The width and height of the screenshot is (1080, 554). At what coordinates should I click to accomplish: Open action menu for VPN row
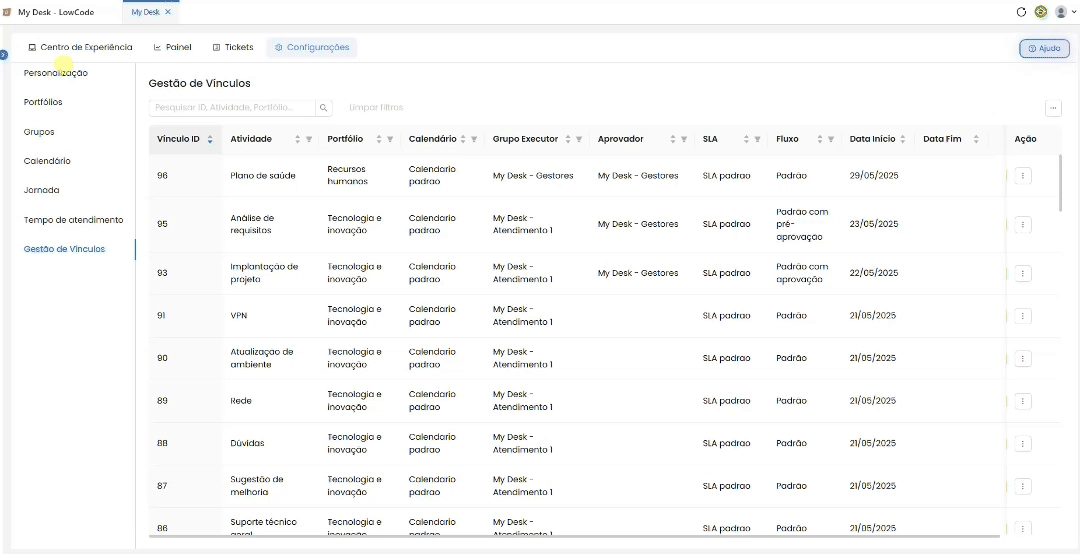pos(1023,316)
